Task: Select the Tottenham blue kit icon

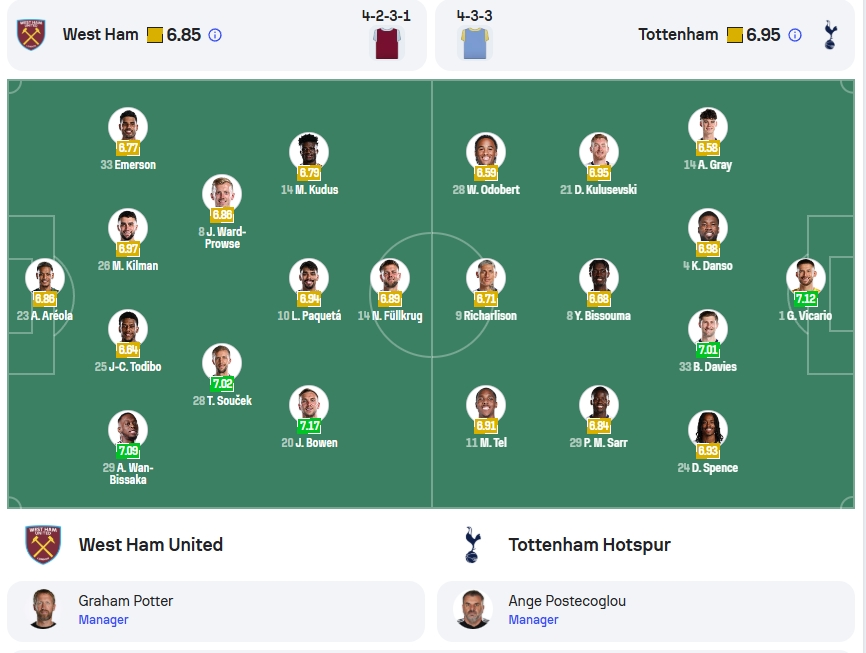Action: tap(475, 43)
